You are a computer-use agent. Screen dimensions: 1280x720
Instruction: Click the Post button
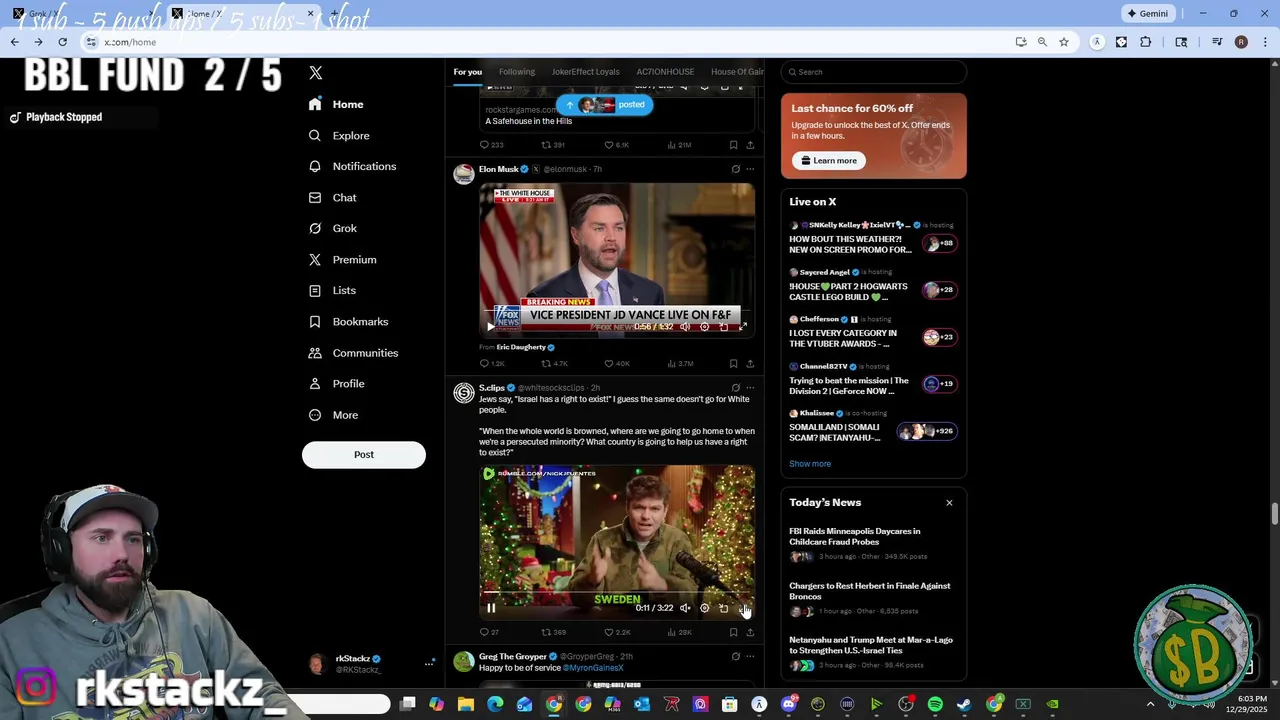[364, 455]
